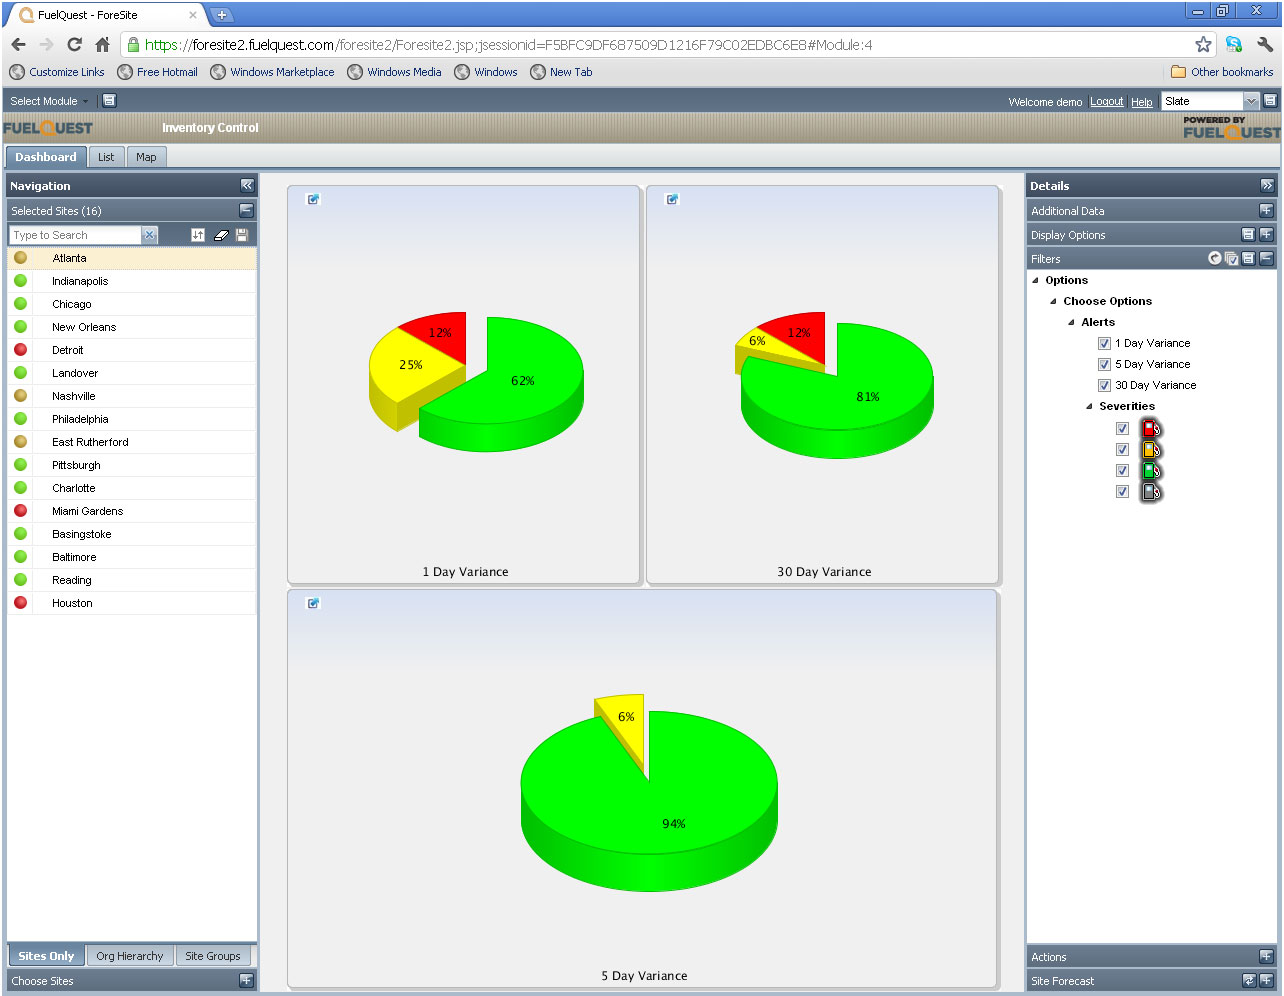Viewport: 1284px width, 996px height.
Task: Expand the Choose Sites section
Action: pyautogui.click(x=246, y=980)
